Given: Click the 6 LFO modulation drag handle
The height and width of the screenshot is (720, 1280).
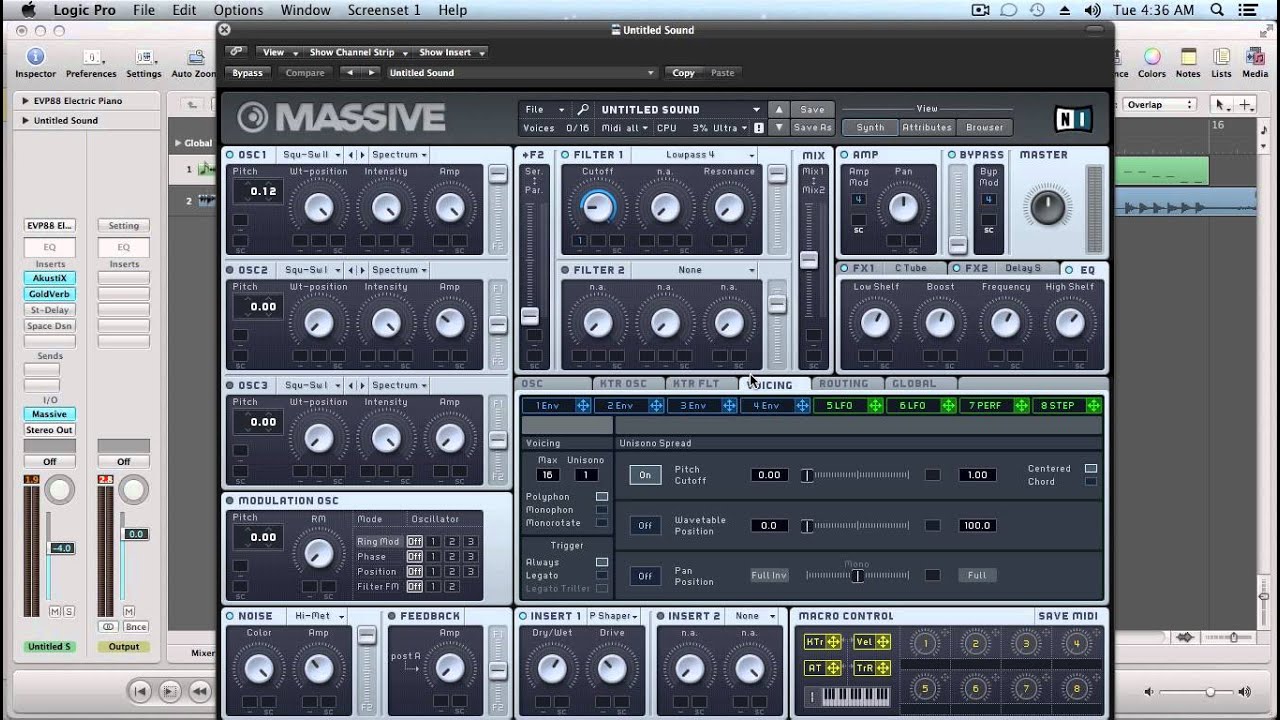Looking at the screenshot, I should click(948, 405).
